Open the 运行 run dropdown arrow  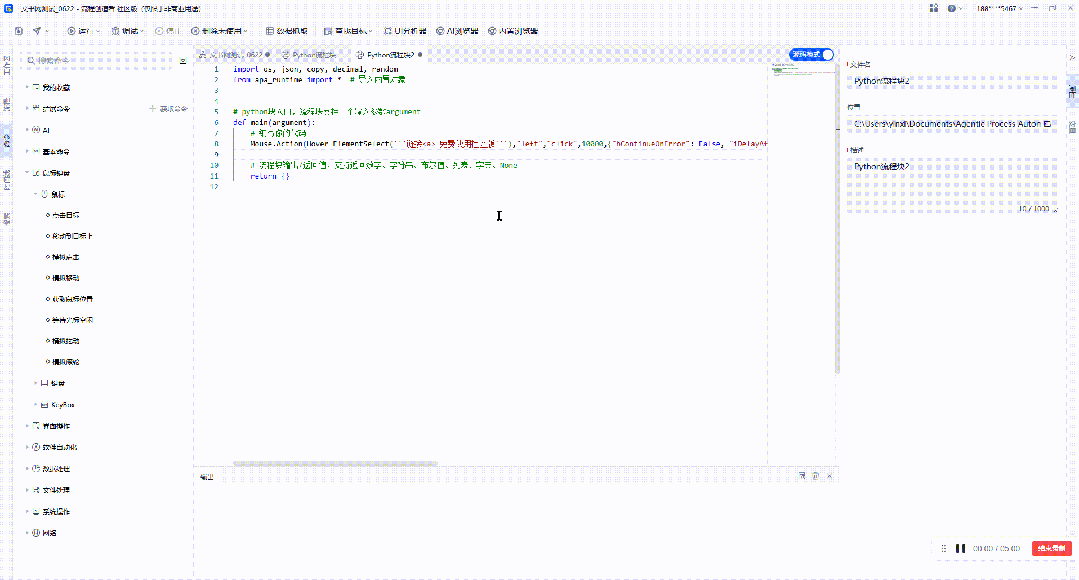pos(98,31)
